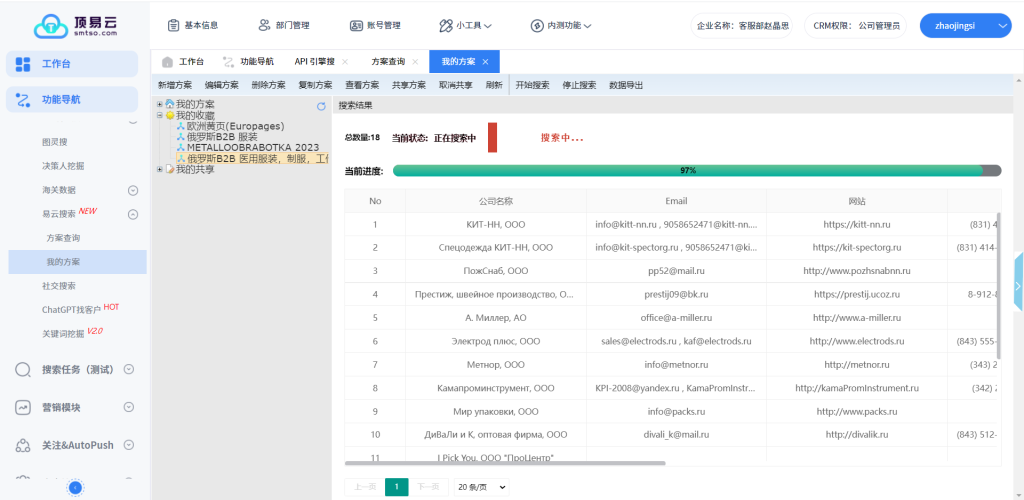Viewport: 1024px width, 500px height.
Task: Click the 顶易云 cloud logo
Action: (50, 25)
